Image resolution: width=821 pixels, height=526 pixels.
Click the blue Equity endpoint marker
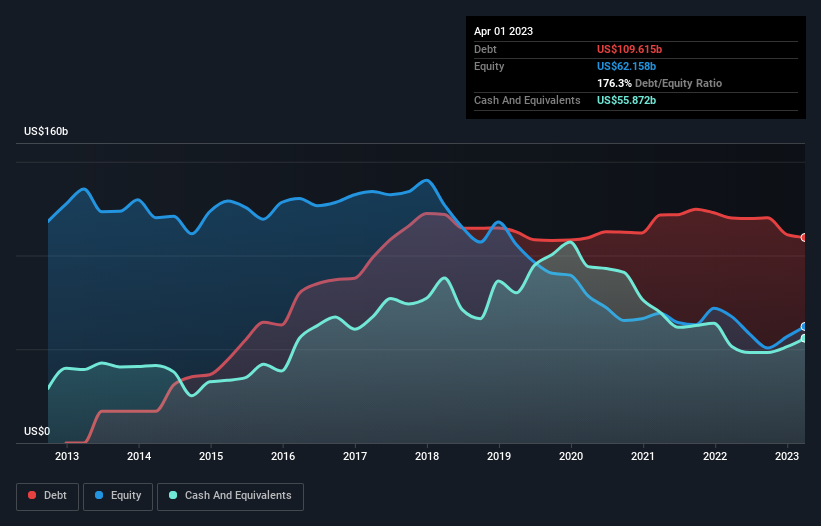pos(804,327)
